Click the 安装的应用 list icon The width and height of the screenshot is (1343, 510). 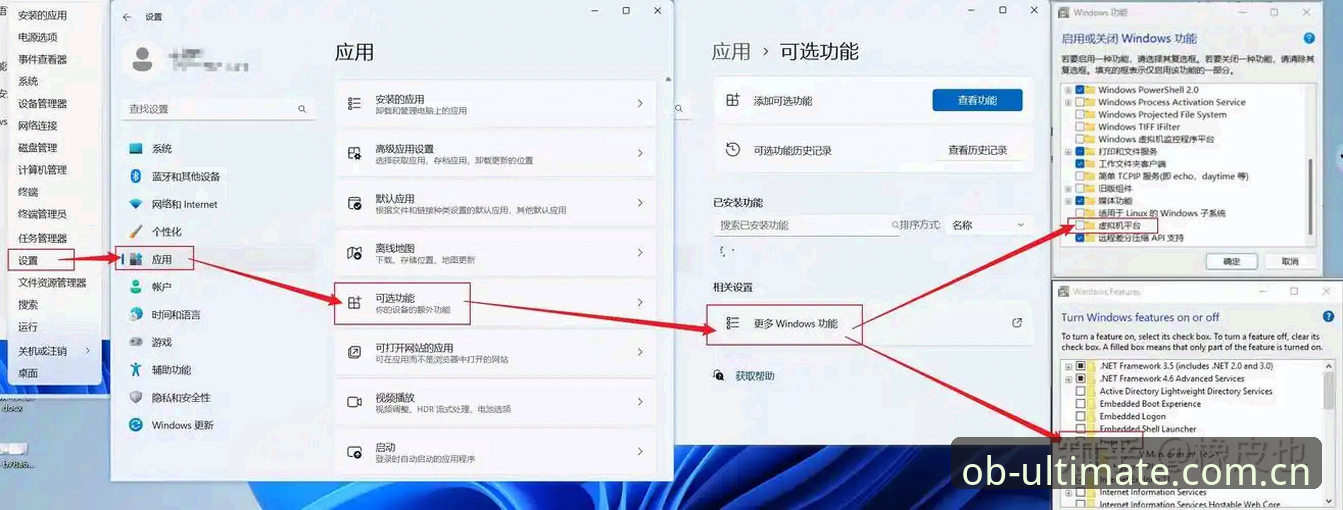354,103
